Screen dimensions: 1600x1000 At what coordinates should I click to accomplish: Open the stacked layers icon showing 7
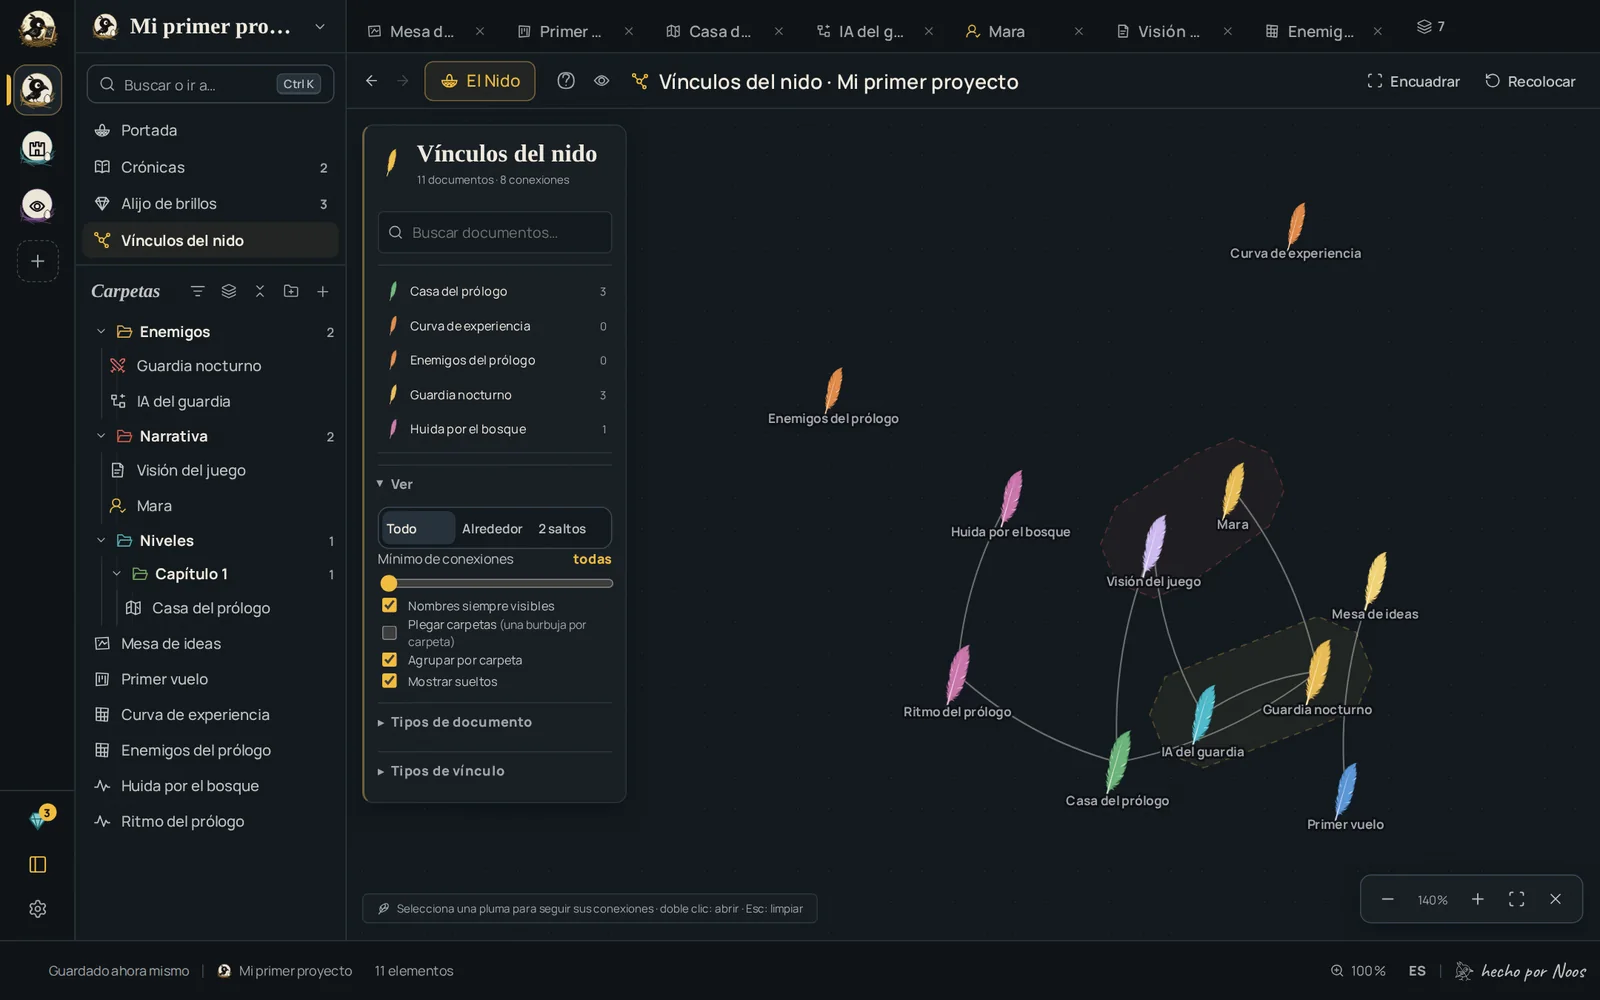1431,27
